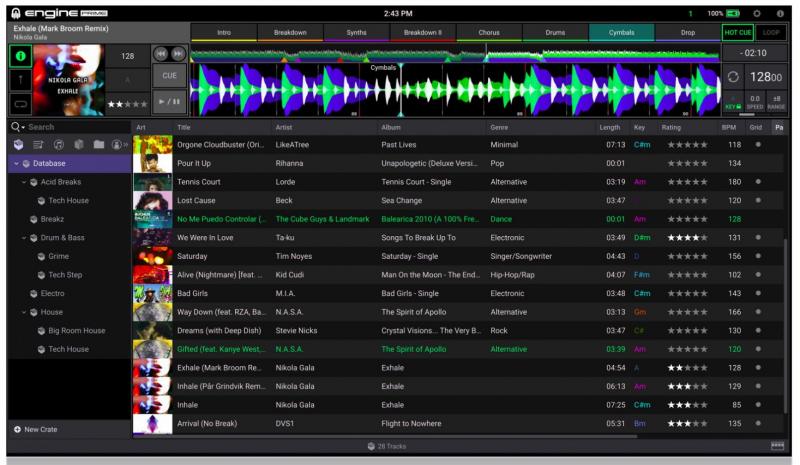Select the Big Room House crate

point(69,331)
